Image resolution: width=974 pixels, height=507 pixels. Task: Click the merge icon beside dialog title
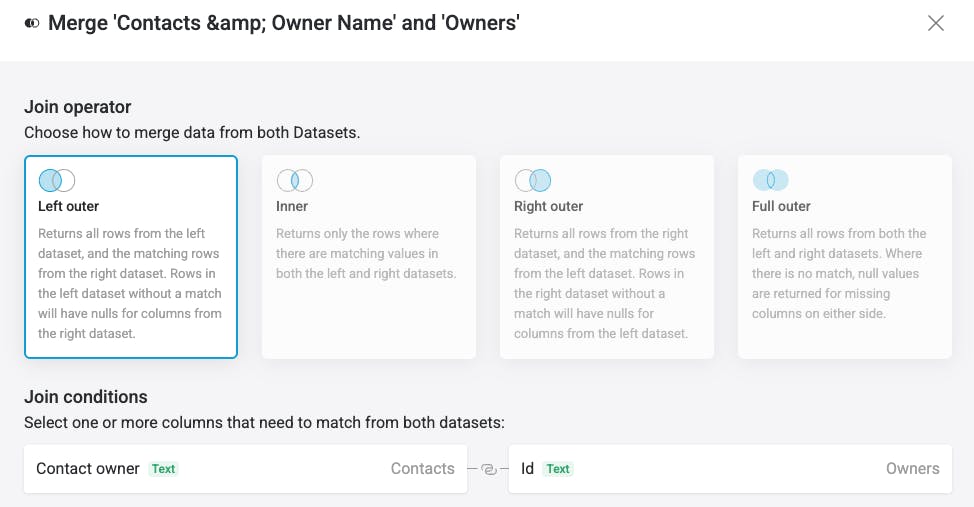pos(32,23)
